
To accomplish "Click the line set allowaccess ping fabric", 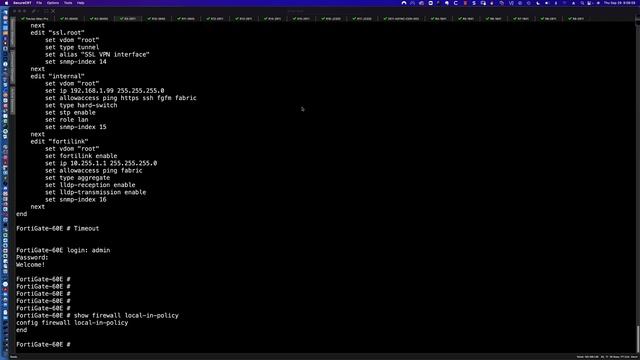I will tap(93, 171).
